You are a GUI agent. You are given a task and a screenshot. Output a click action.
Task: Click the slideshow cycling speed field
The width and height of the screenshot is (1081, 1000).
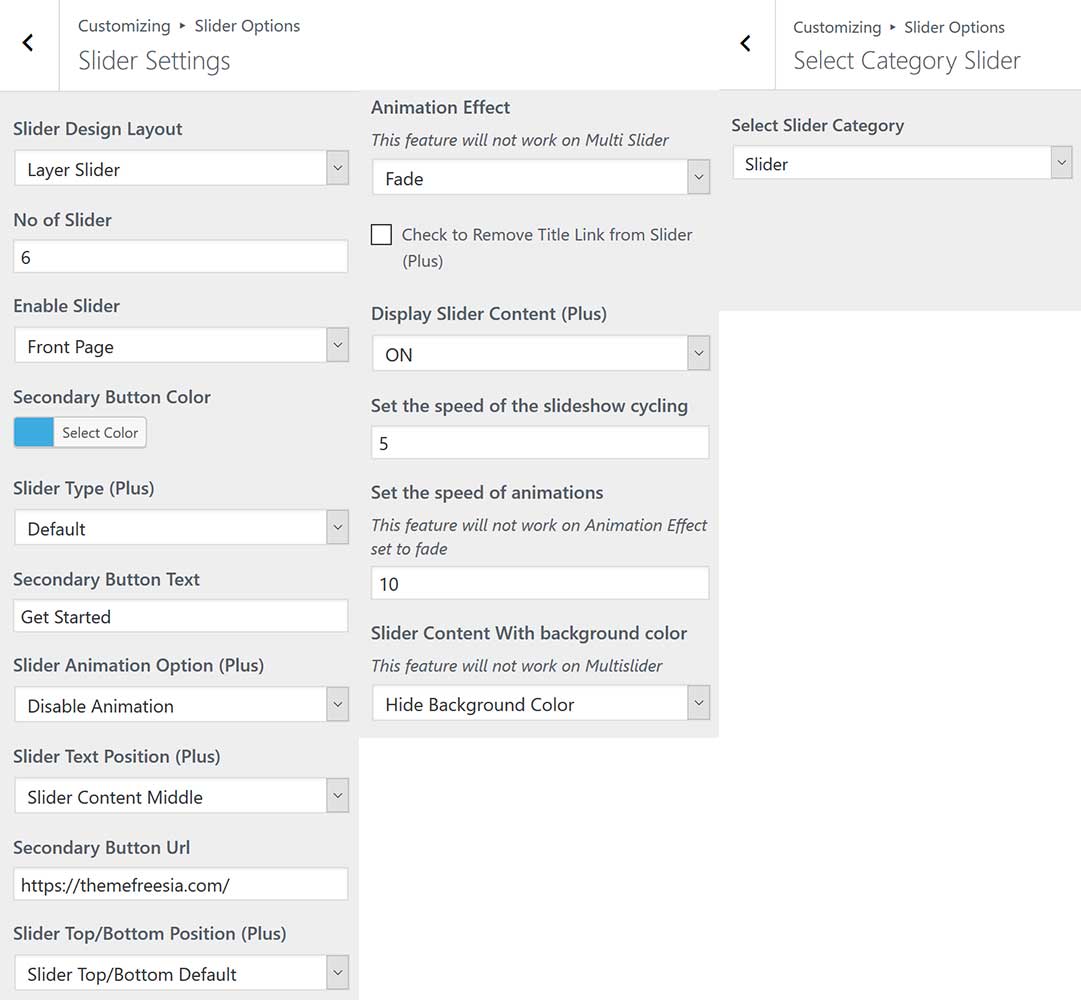pyautogui.click(x=540, y=443)
